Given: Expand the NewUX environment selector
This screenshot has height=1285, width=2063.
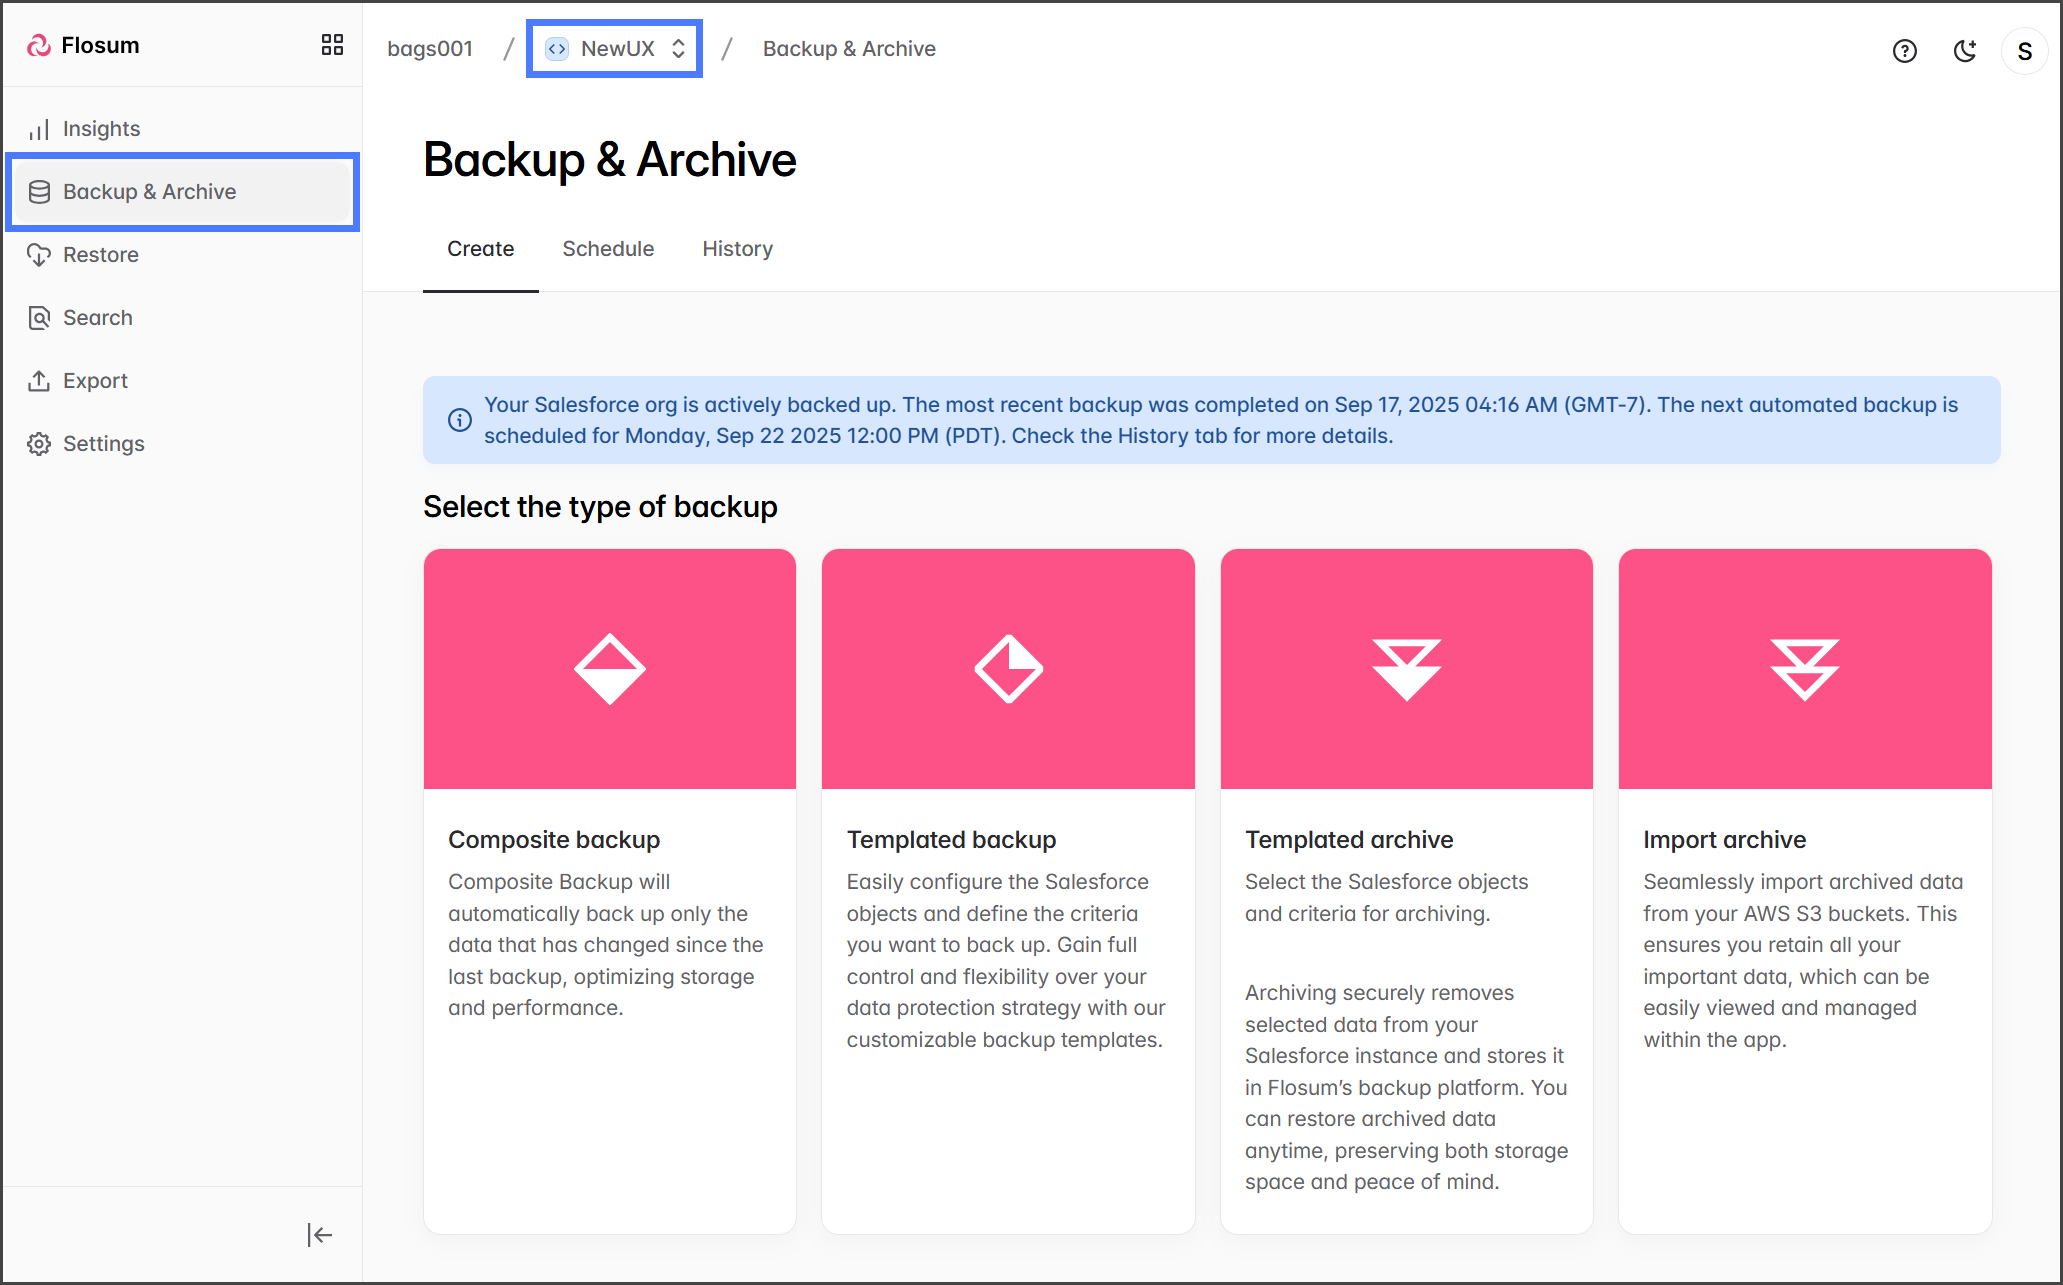Looking at the screenshot, I should 615,49.
